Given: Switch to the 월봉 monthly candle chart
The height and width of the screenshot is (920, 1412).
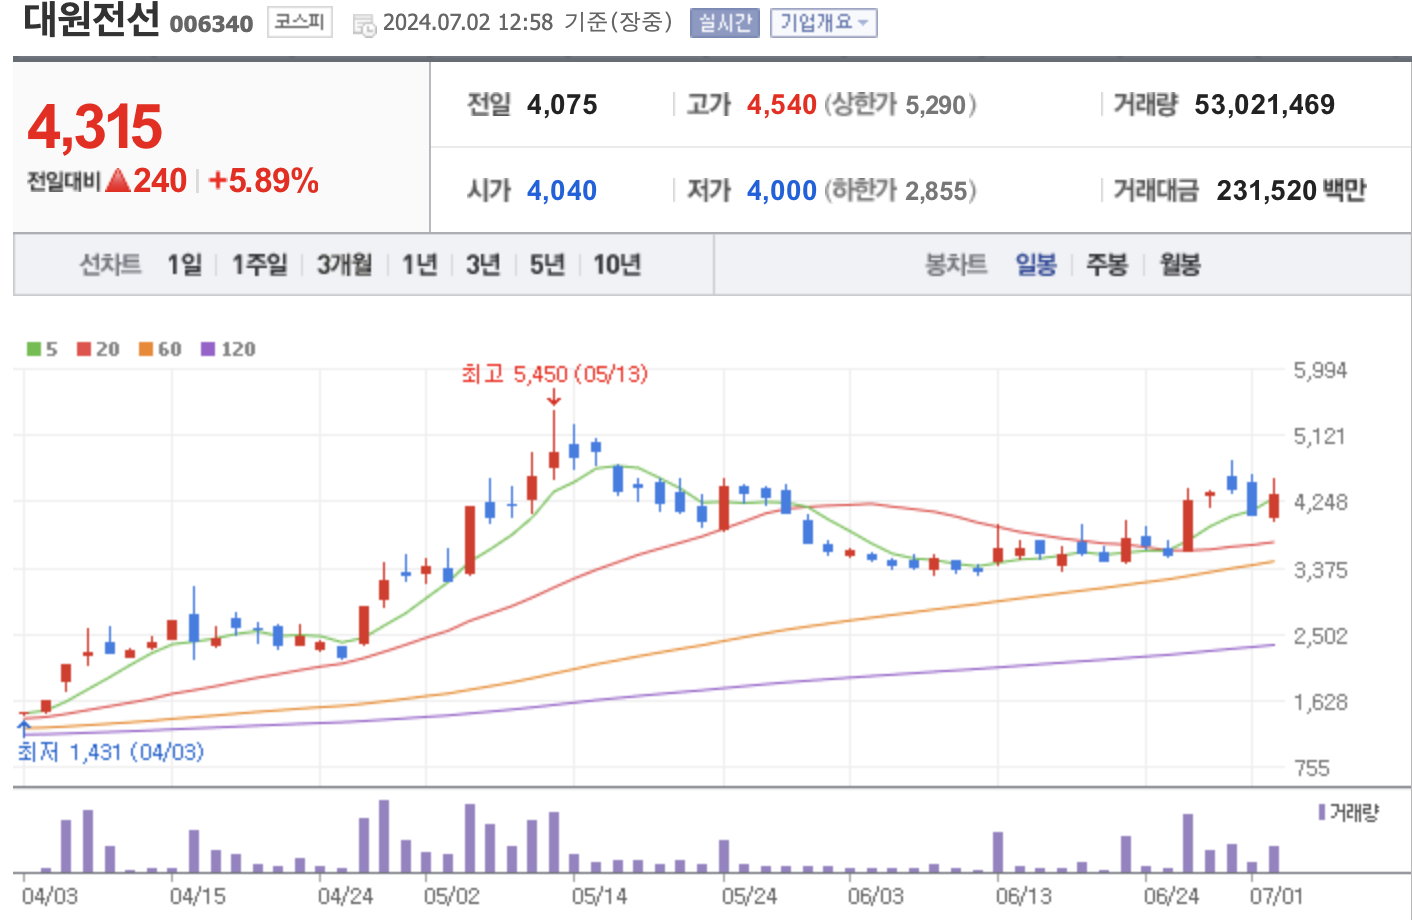Looking at the screenshot, I should tap(1180, 264).
